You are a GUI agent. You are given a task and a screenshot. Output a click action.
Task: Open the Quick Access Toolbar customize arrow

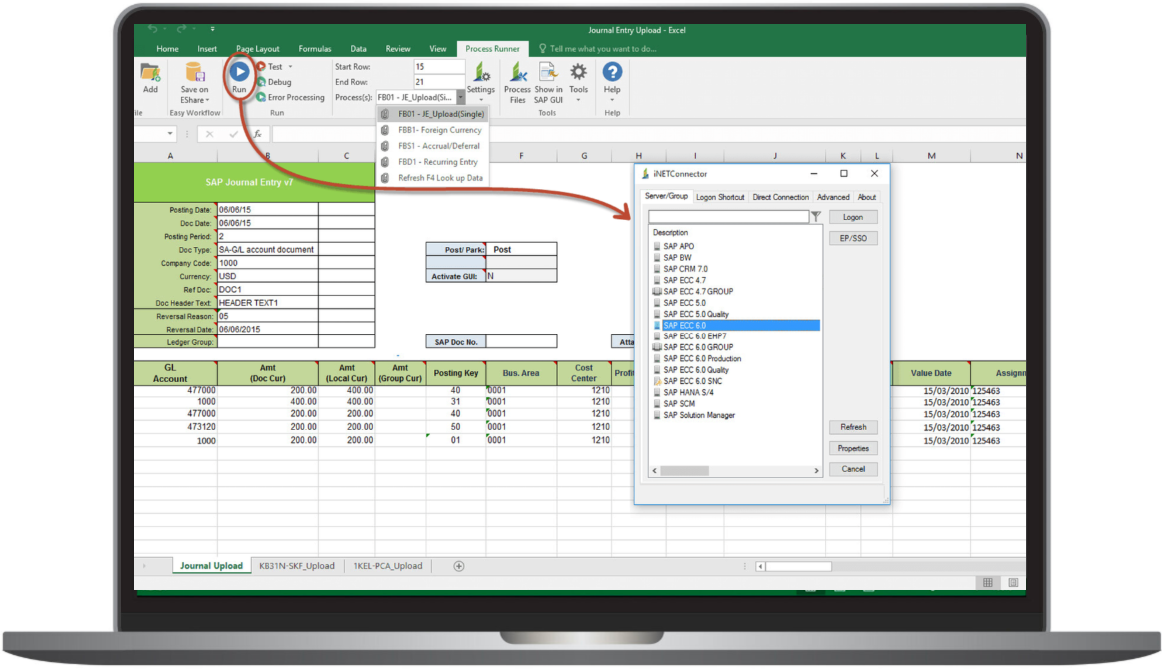[212, 29]
